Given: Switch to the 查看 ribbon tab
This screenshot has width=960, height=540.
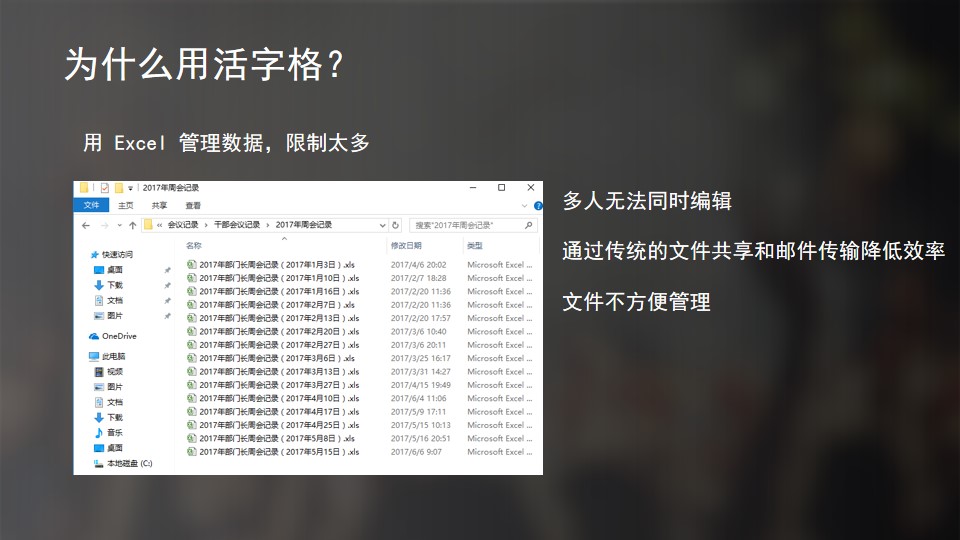Looking at the screenshot, I should 193,205.
